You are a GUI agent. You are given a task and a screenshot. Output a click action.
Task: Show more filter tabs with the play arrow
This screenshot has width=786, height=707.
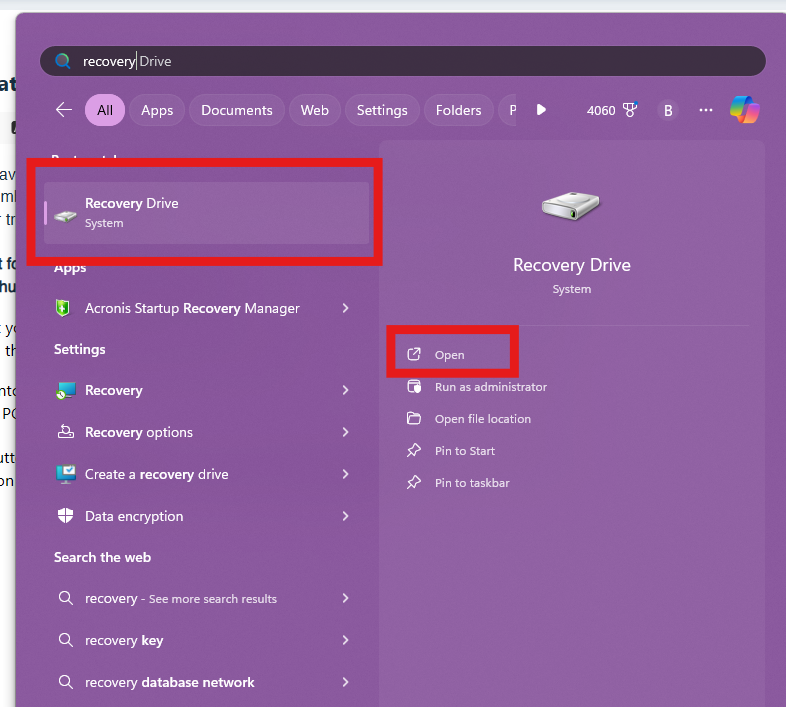point(541,110)
